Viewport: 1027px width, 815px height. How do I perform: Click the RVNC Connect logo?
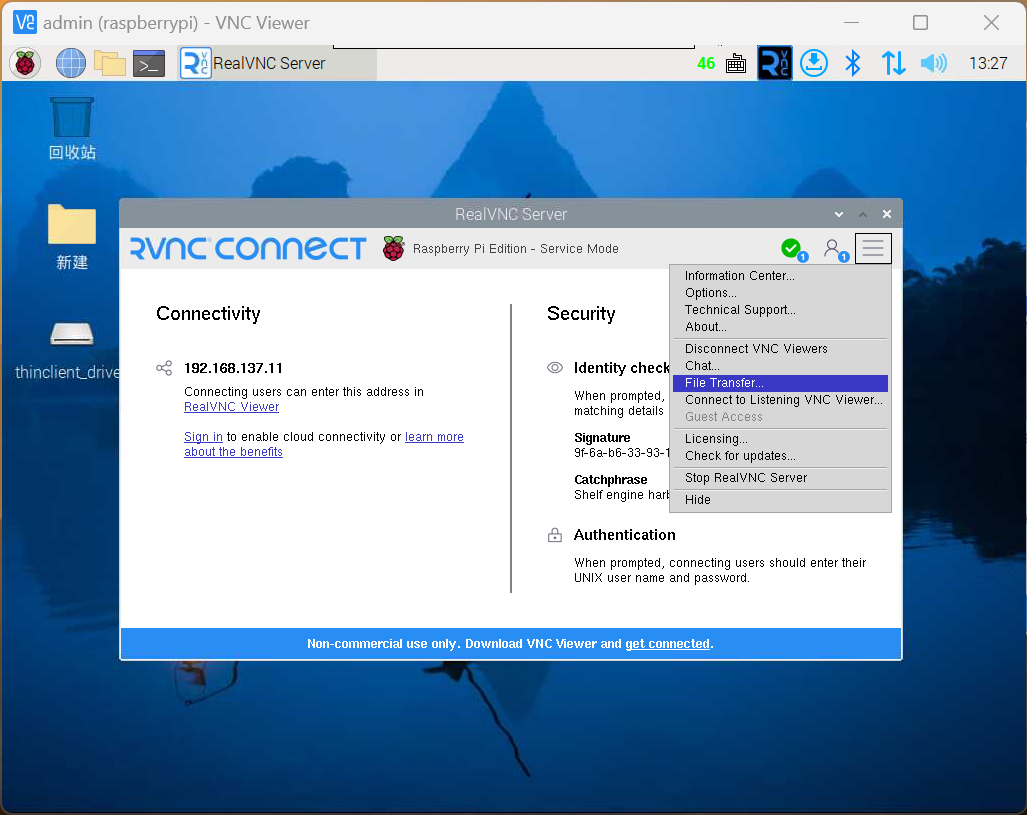(248, 248)
